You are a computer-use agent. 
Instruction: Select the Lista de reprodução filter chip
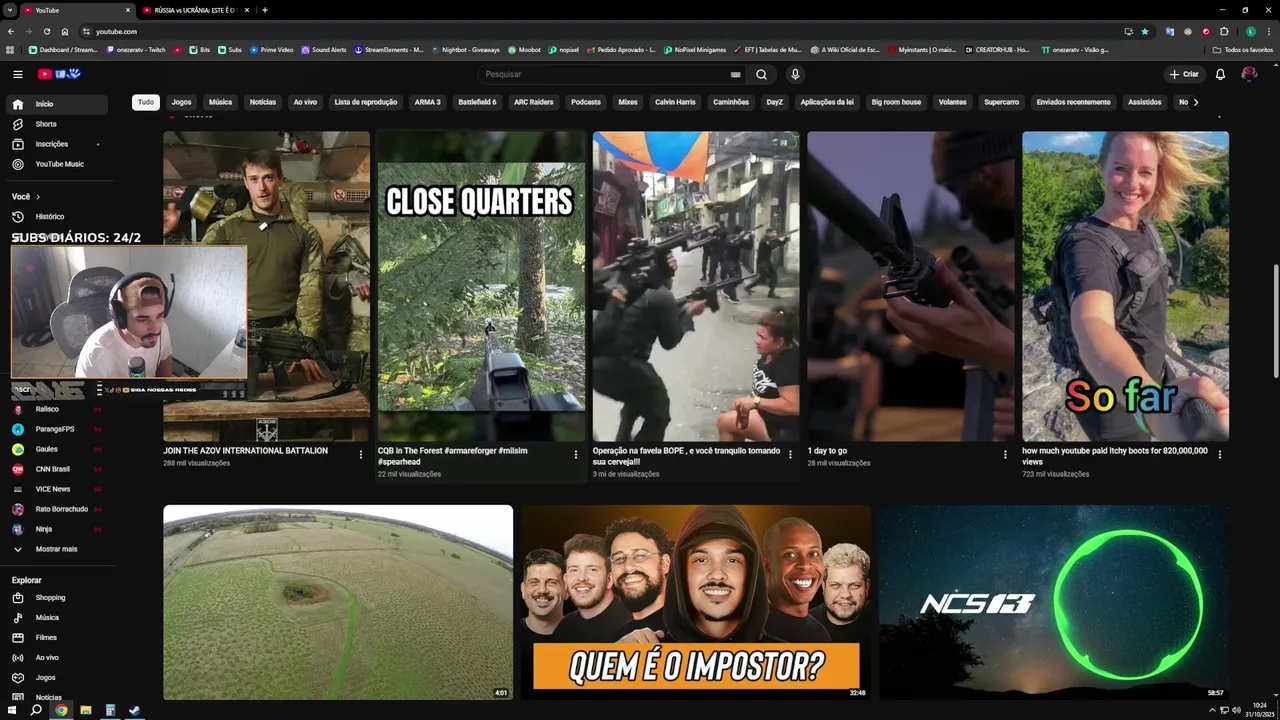[366, 102]
